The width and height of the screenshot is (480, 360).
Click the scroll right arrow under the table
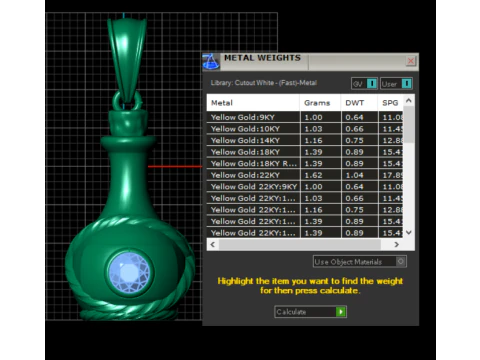click(x=396, y=244)
